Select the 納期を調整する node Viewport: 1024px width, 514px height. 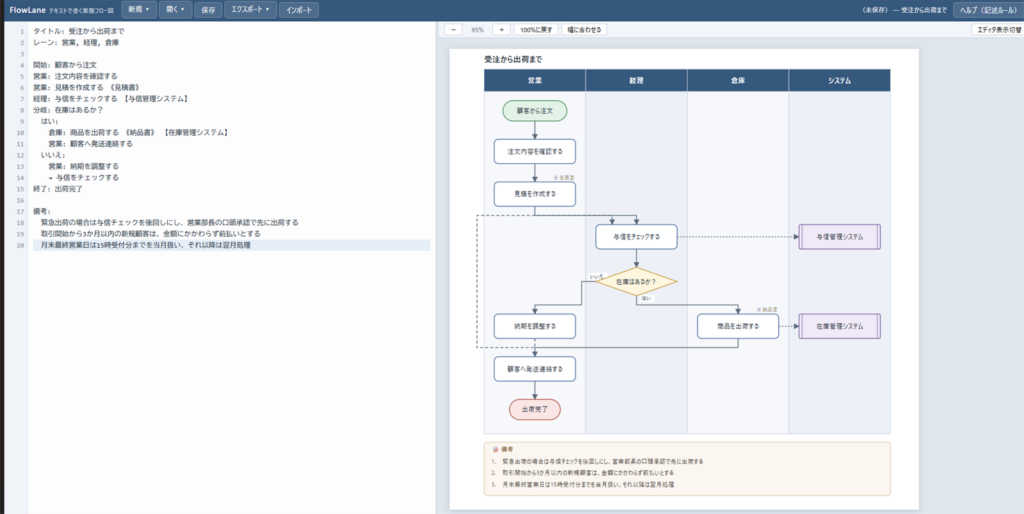coord(535,326)
